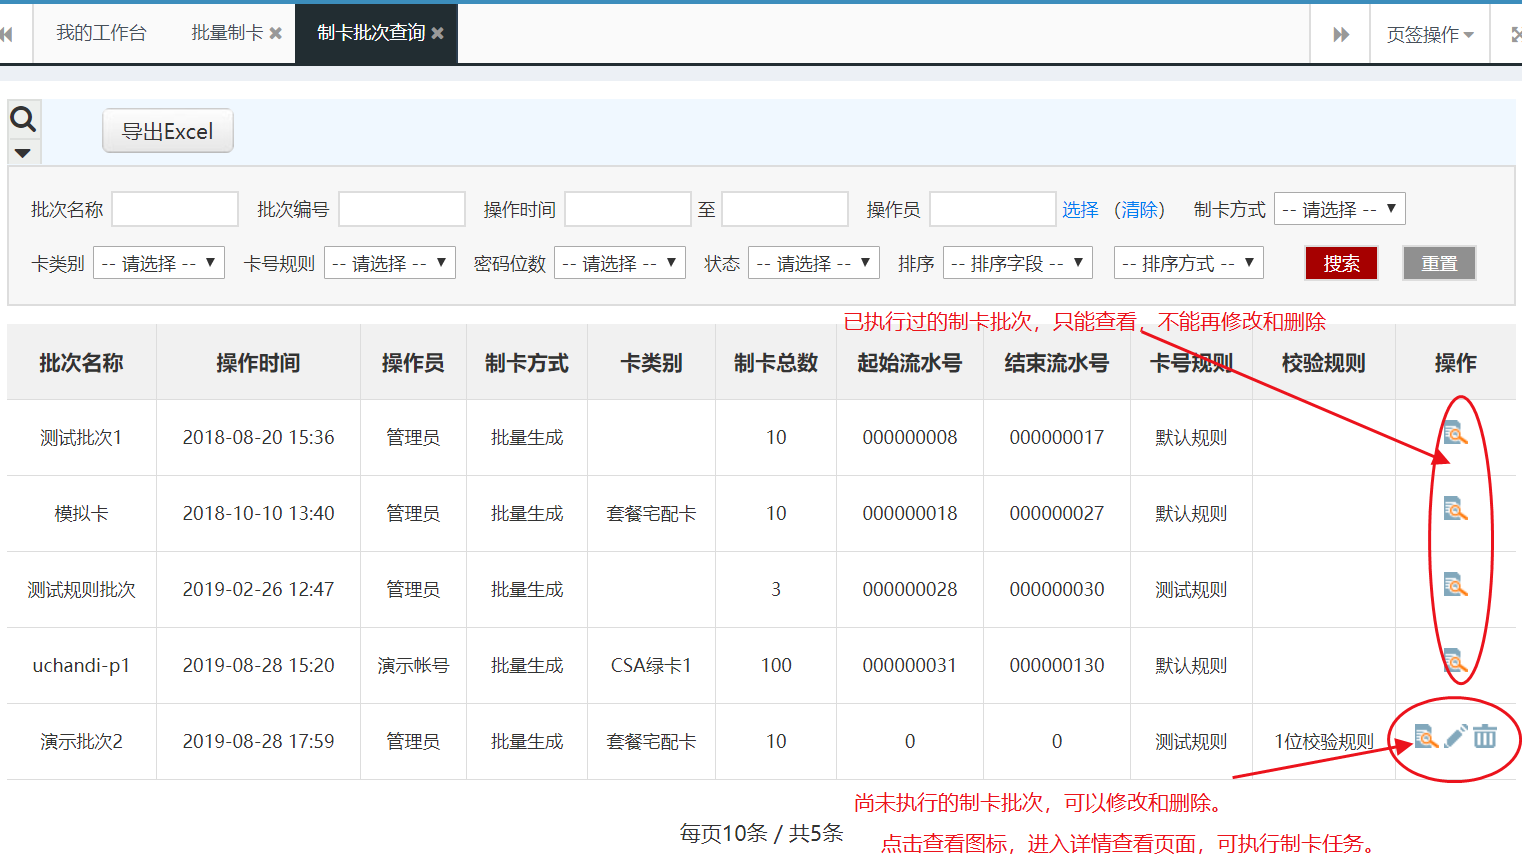The height and width of the screenshot is (863, 1522).
Task: Click the 批次名称 column header
Action: 81,363
